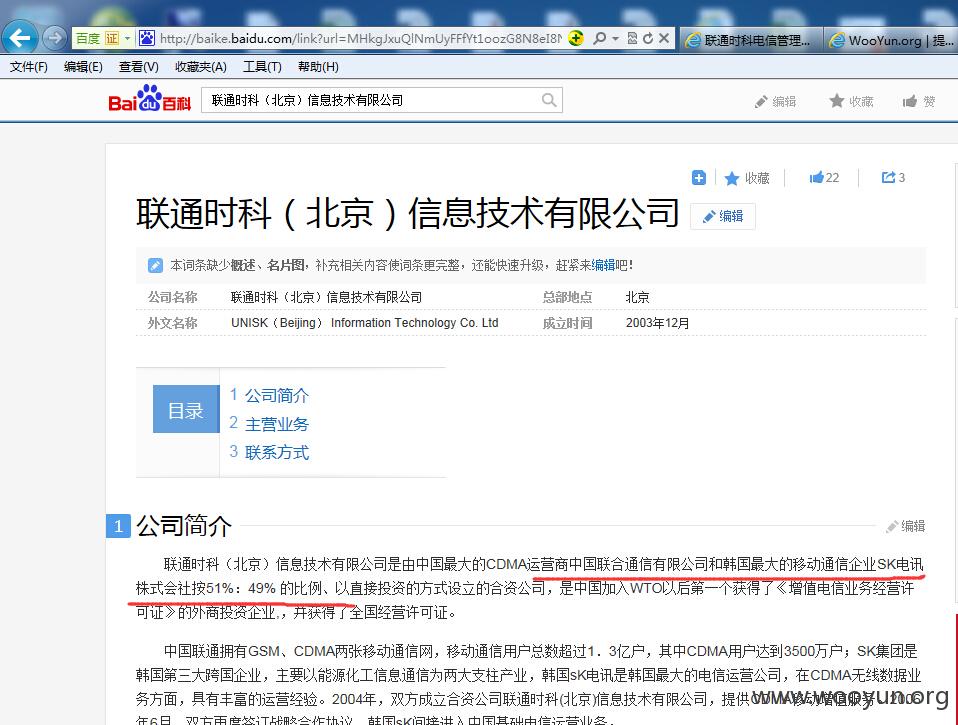Viewport: 958px width, 725px height.
Task: Click the 编辑 button beside the title
Action: point(723,216)
